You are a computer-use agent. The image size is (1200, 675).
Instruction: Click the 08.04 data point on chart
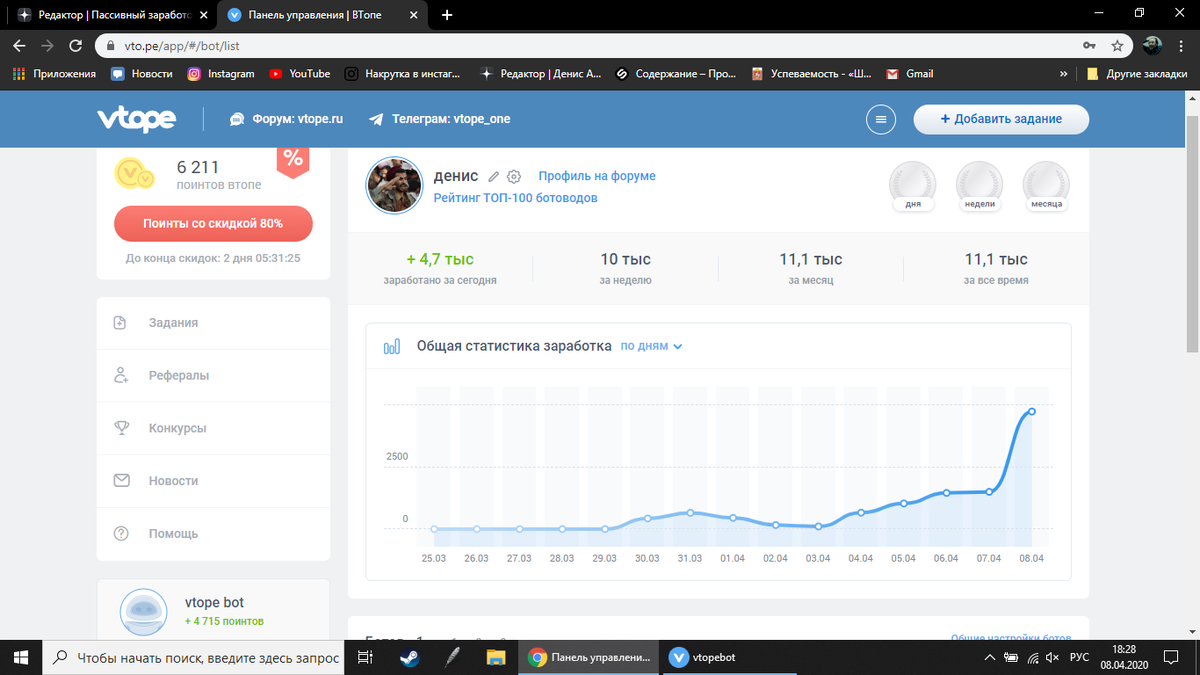tap(1032, 411)
